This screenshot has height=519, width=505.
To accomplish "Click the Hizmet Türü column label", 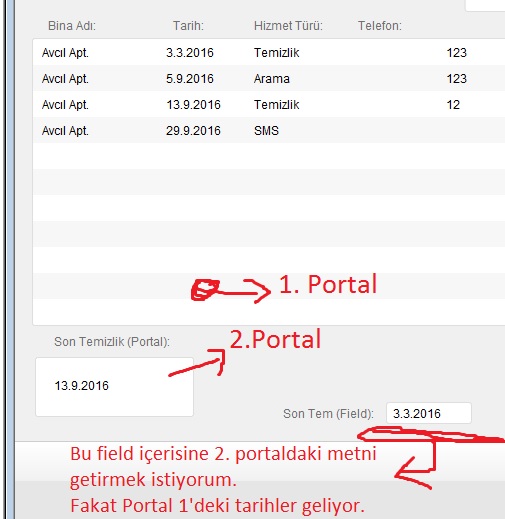I will coord(288,26).
